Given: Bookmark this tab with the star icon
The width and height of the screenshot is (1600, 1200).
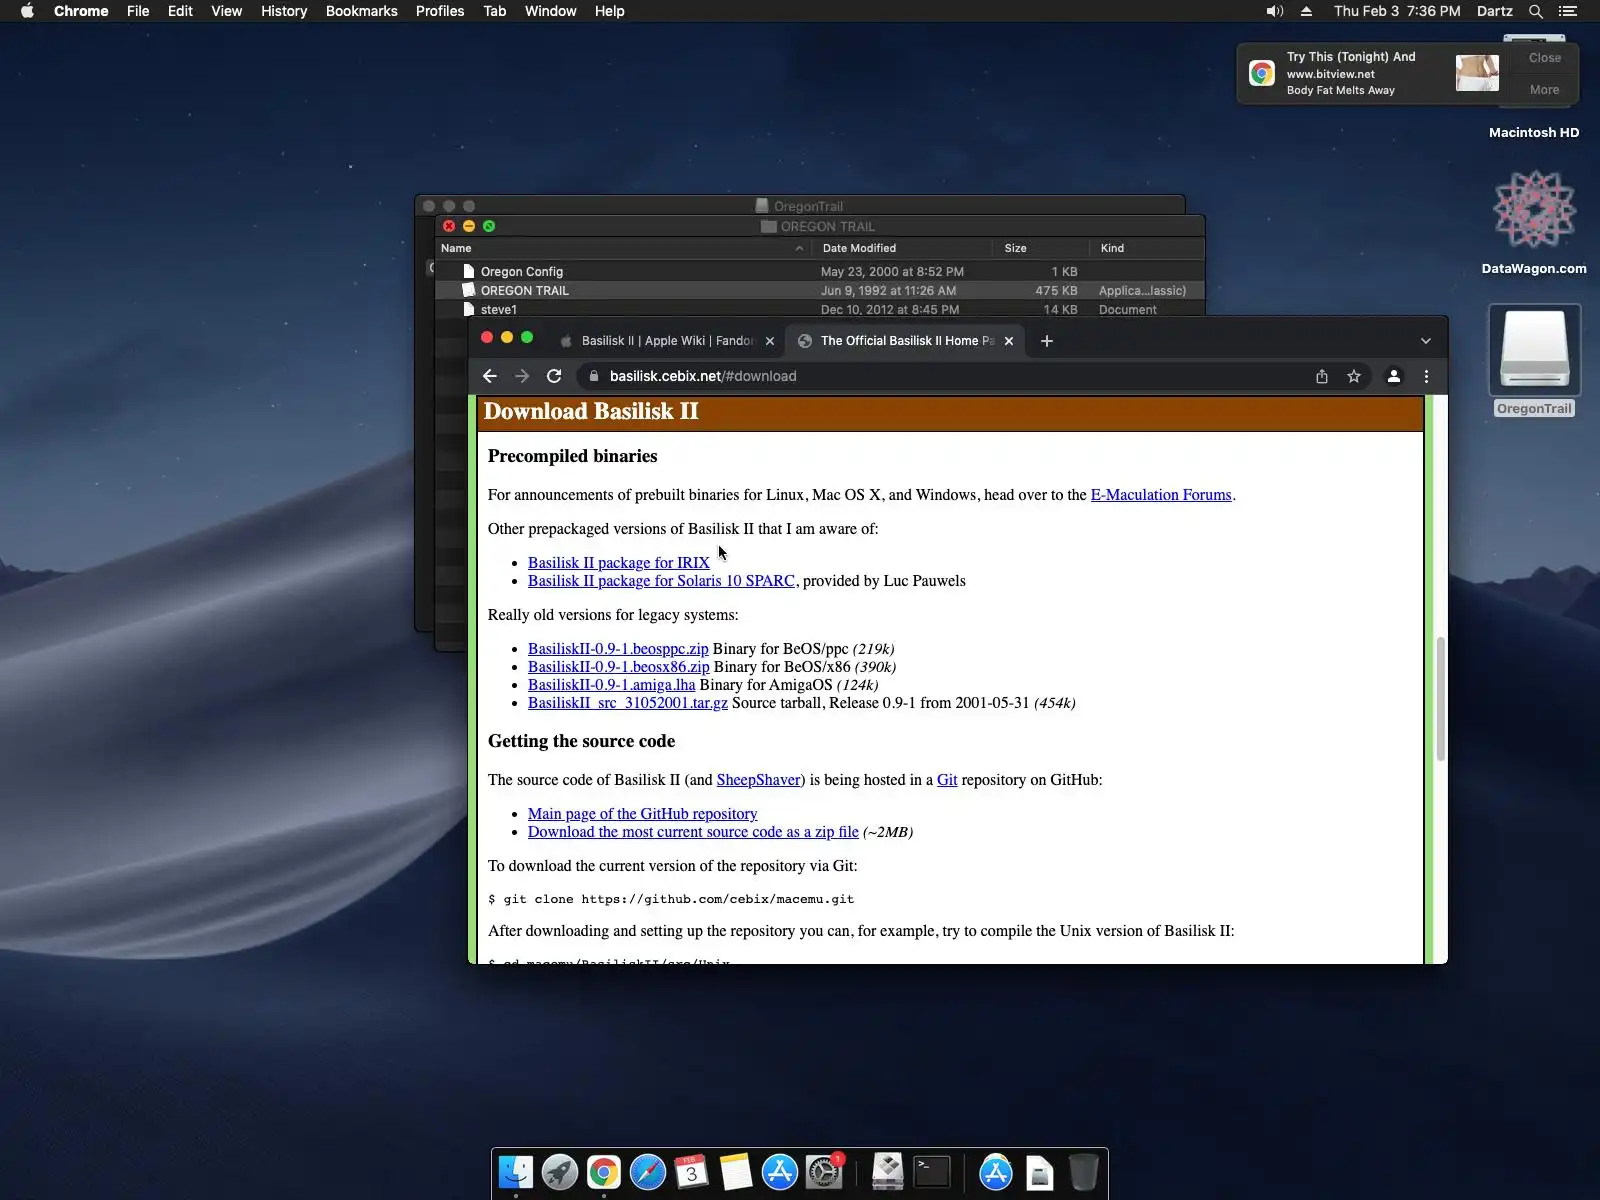Looking at the screenshot, I should [1354, 376].
